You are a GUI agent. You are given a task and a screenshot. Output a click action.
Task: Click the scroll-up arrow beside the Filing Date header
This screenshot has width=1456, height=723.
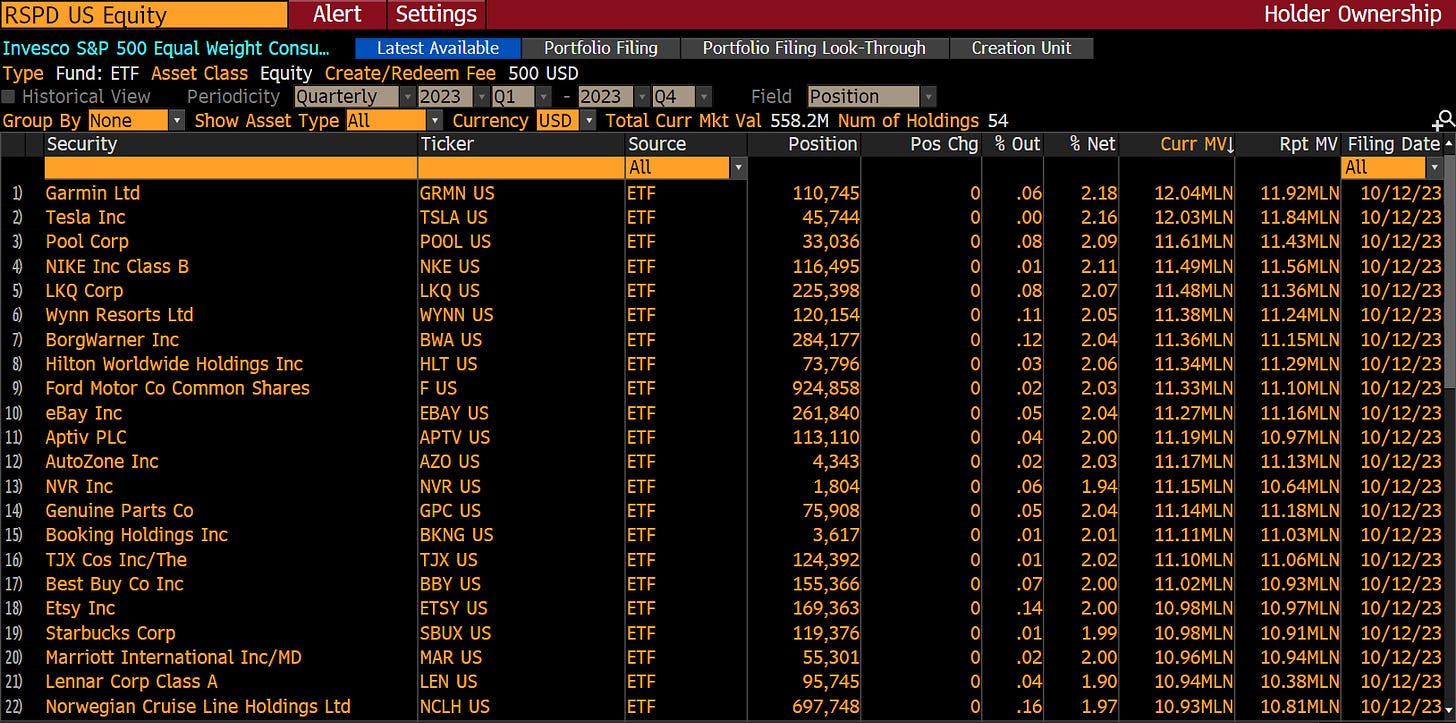point(1450,144)
